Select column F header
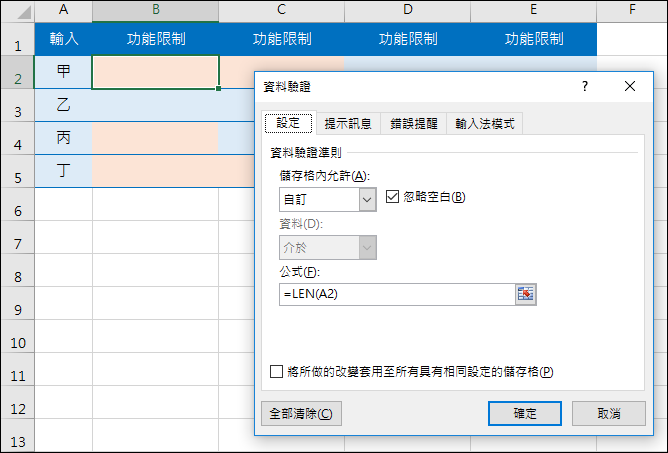Screen dimensions: 668x453 (632, 10)
